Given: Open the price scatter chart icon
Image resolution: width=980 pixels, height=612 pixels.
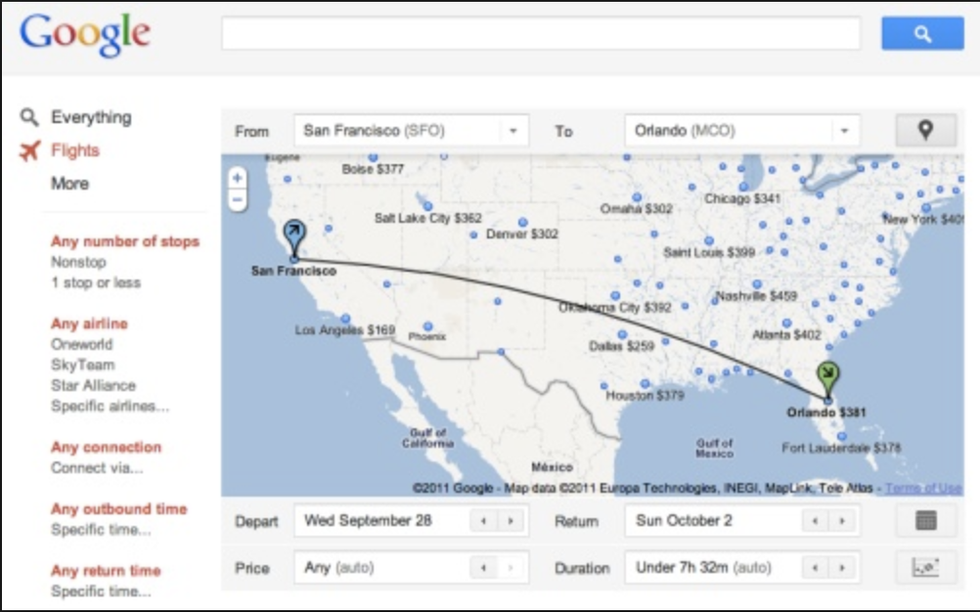Looking at the screenshot, I should pos(925,568).
